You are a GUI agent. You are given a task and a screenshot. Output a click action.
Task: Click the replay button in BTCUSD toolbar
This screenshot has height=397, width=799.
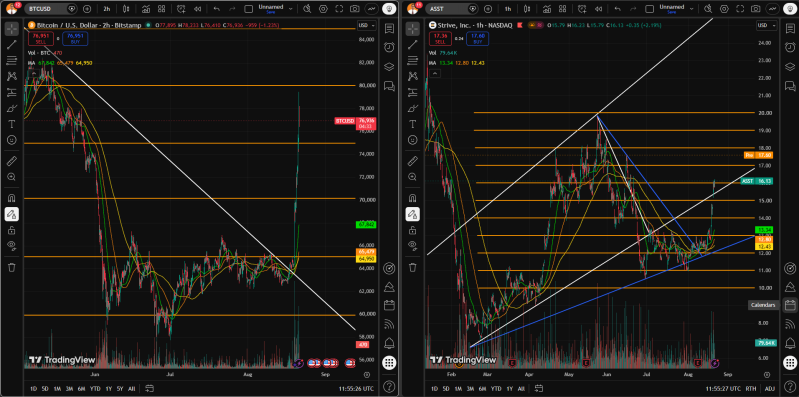pyautogui.click(x=197, y=9)
